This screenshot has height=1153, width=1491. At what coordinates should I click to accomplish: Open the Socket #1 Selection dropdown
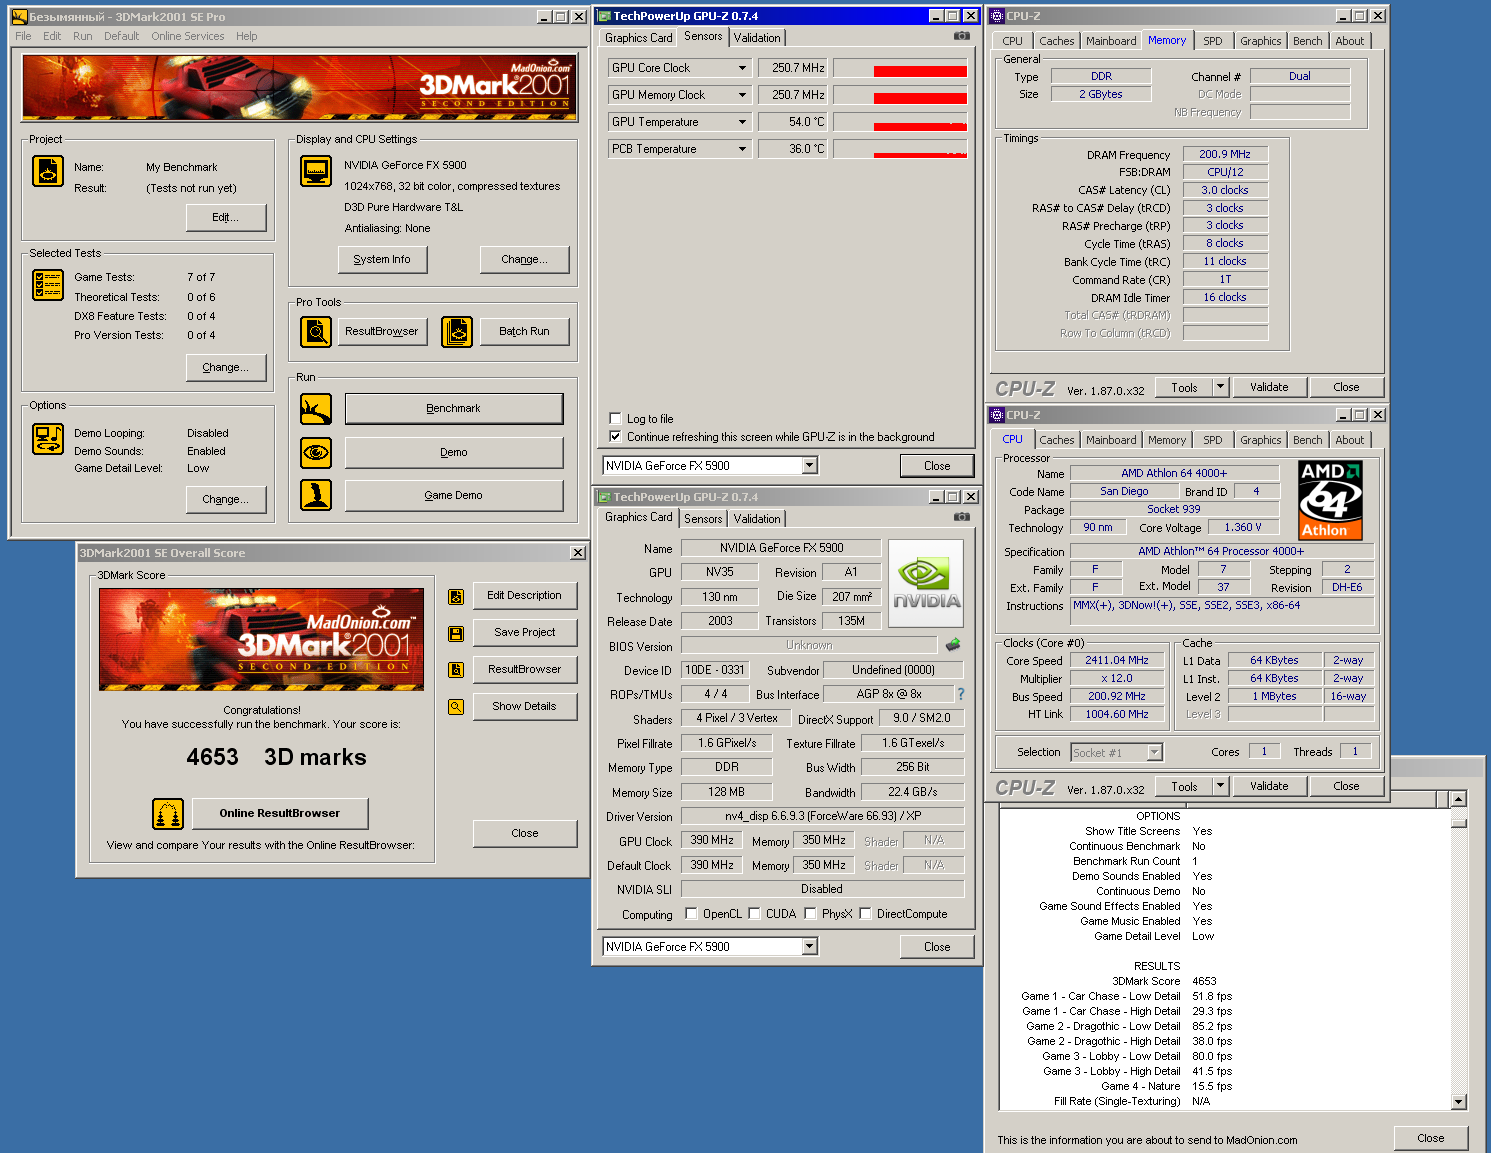1154,752
